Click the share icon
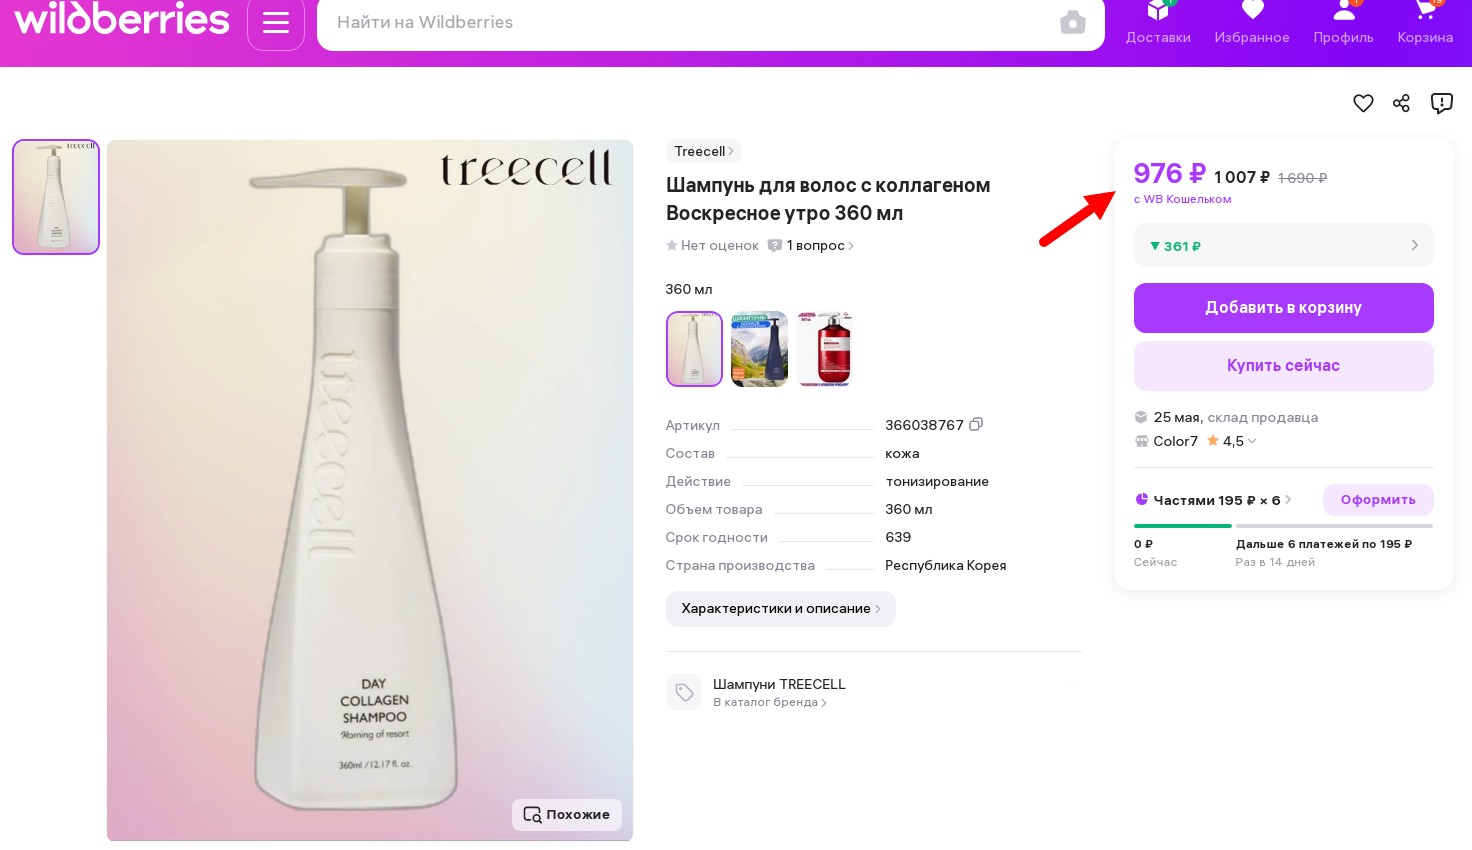Image resolution: width=1472 pixels, height=850 pixels. (1401, 103)
